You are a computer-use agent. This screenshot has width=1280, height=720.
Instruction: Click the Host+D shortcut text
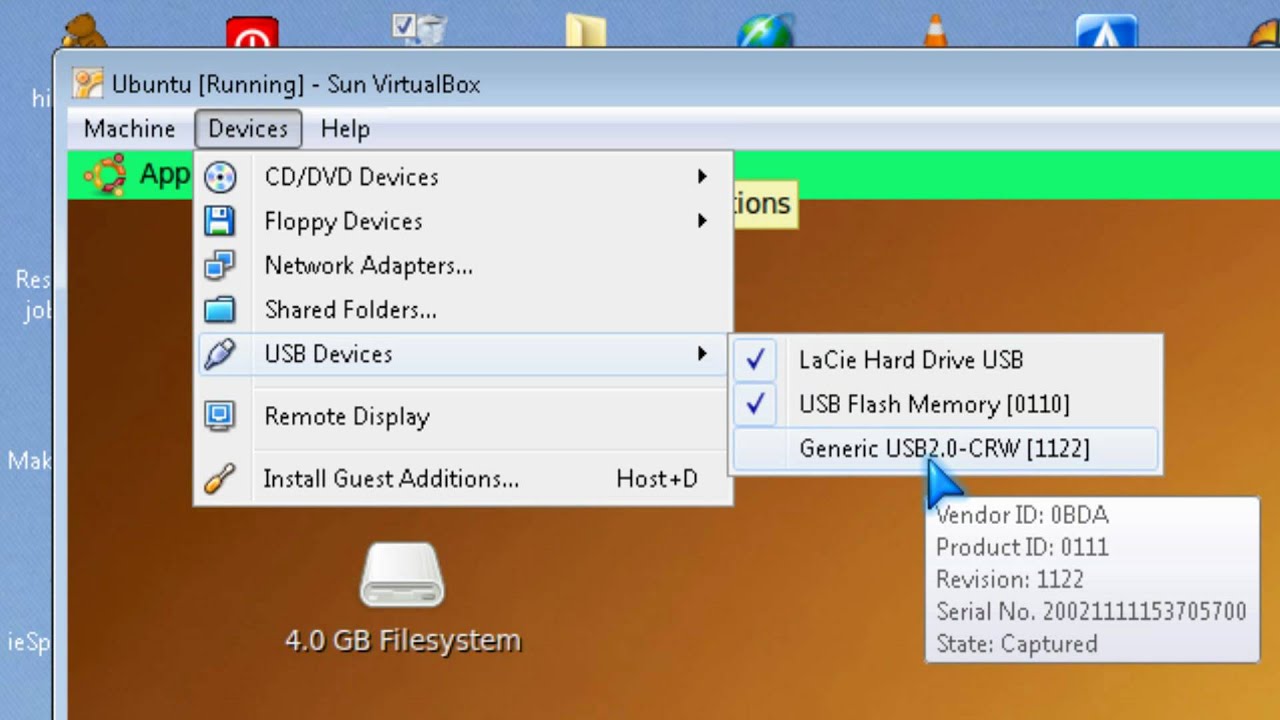(657, 479)
